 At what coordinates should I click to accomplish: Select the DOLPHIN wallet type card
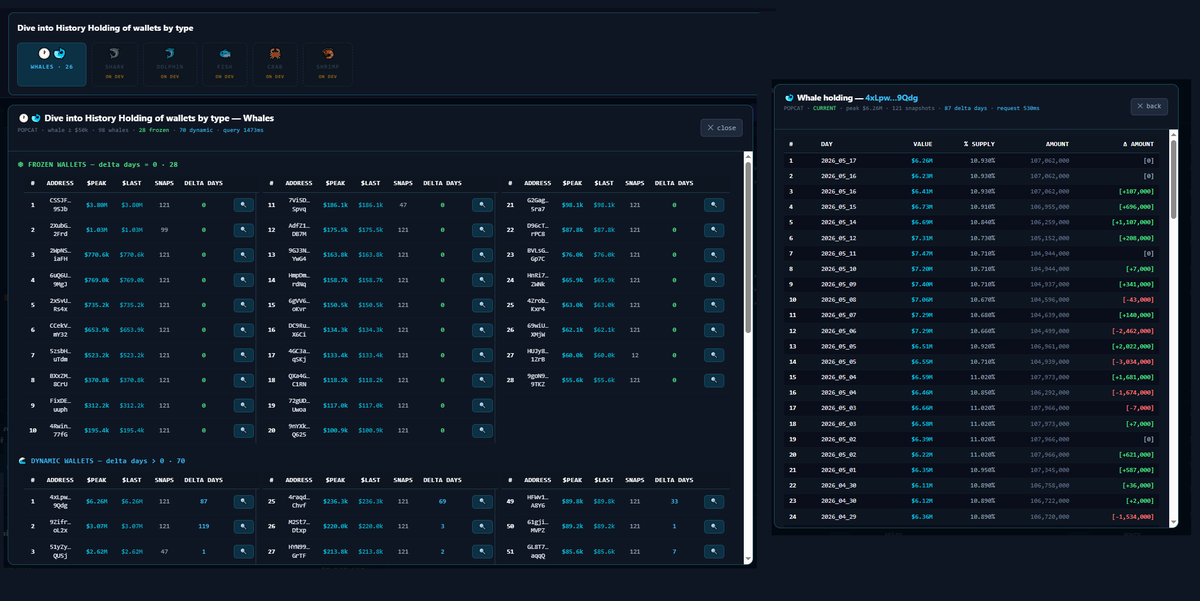(169, 63)
